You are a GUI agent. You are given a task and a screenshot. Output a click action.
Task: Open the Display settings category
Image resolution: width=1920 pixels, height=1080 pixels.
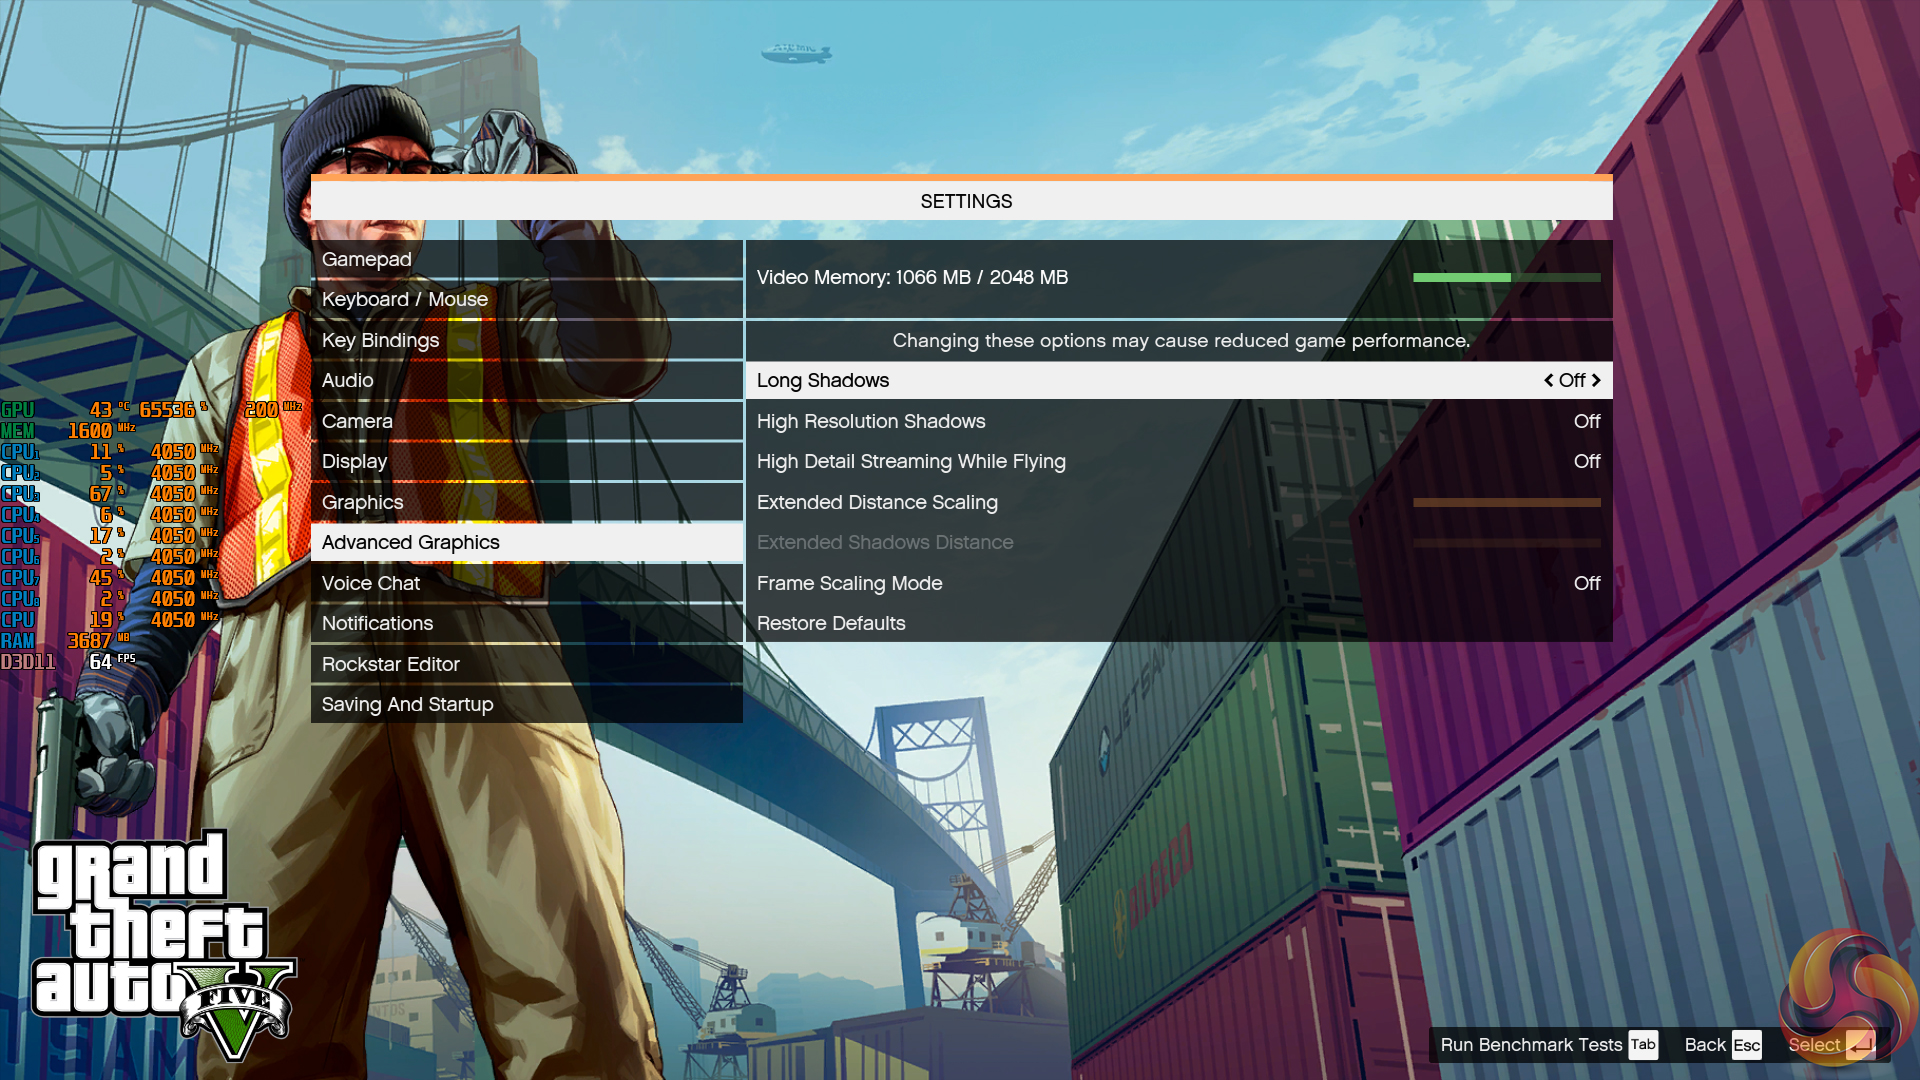click(x=354, y=461)
